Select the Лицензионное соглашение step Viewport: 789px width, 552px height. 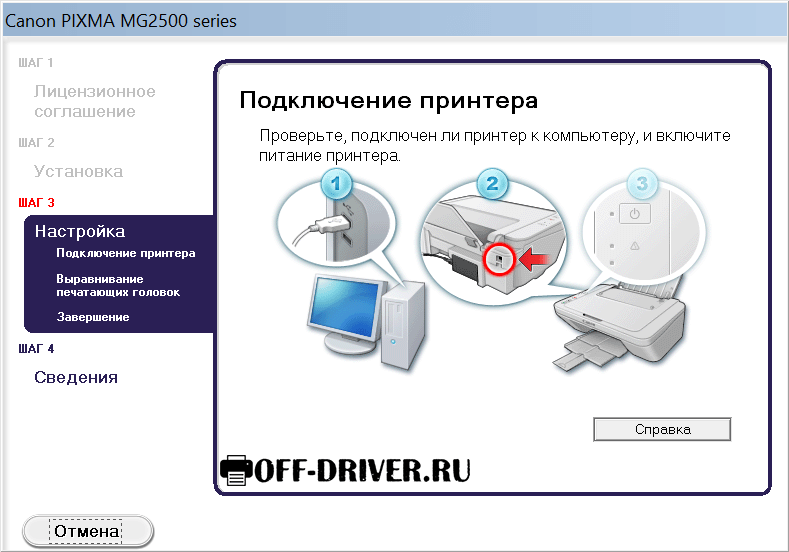[95, 101]
